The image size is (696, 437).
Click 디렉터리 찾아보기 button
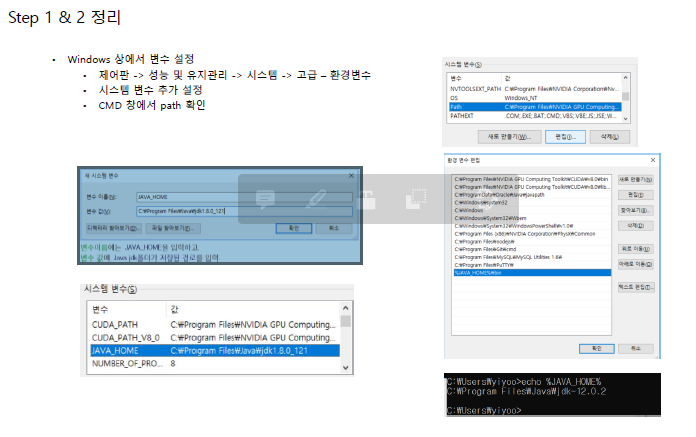(114, 228)
